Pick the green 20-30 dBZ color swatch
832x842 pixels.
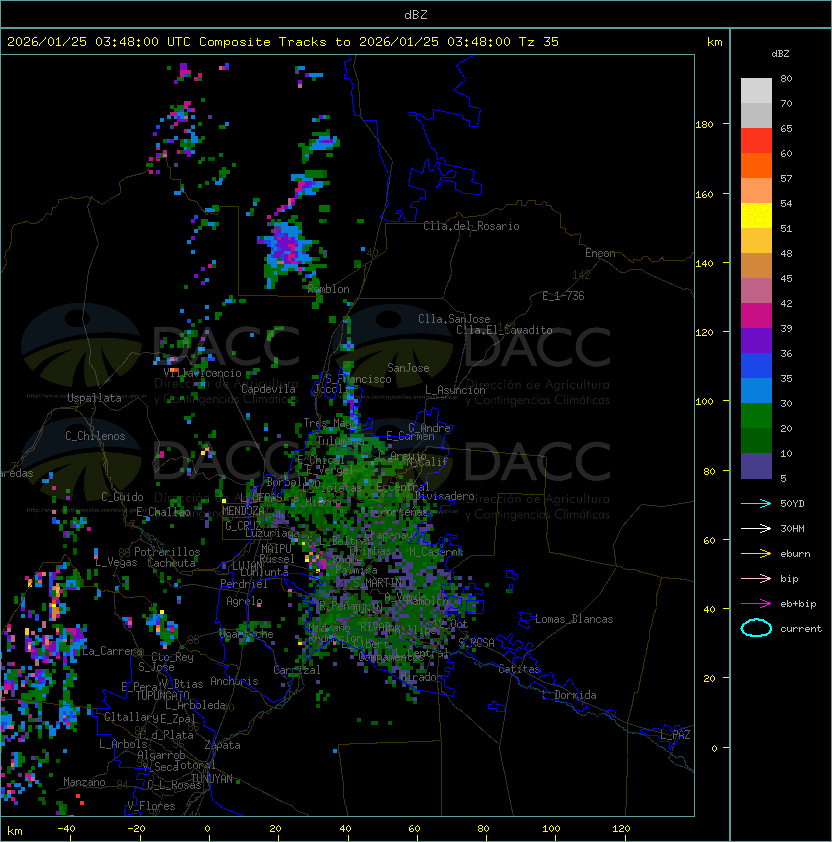(756, 416)
